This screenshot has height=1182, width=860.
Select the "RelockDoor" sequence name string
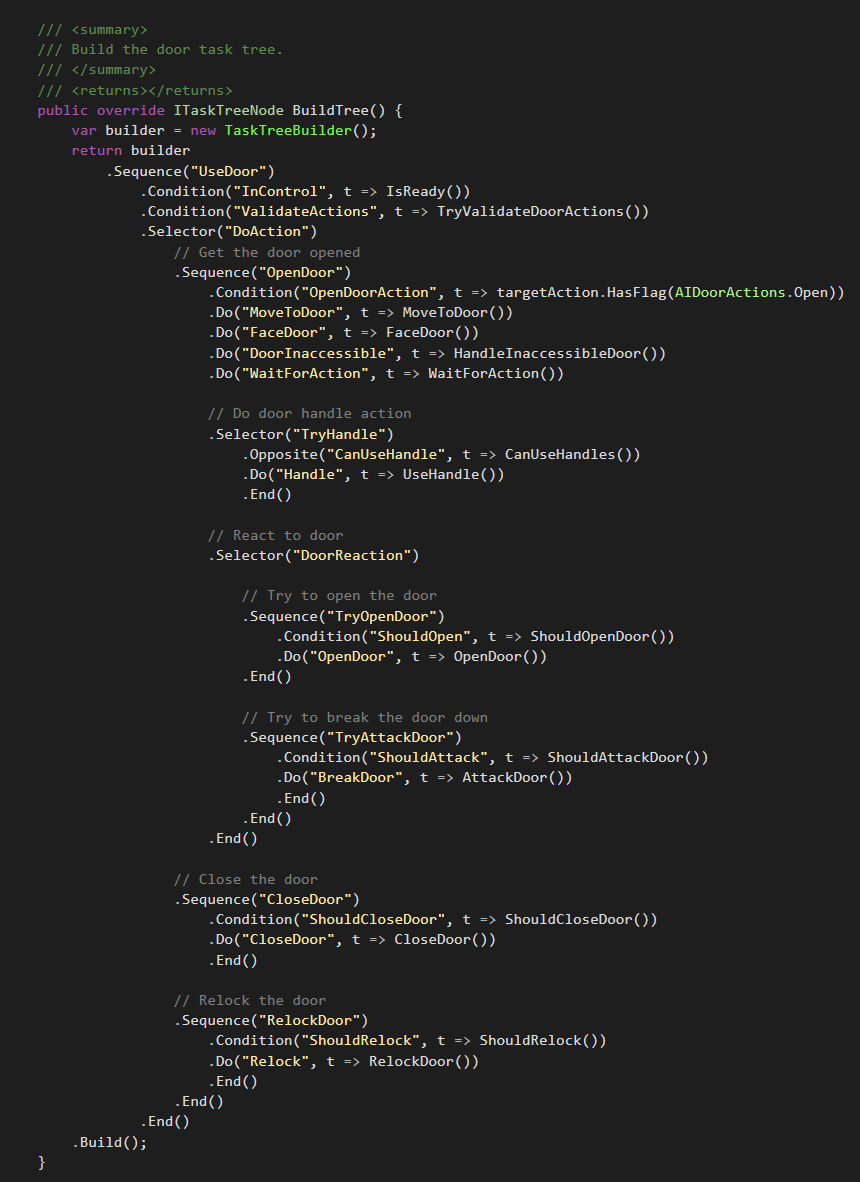309,1021
